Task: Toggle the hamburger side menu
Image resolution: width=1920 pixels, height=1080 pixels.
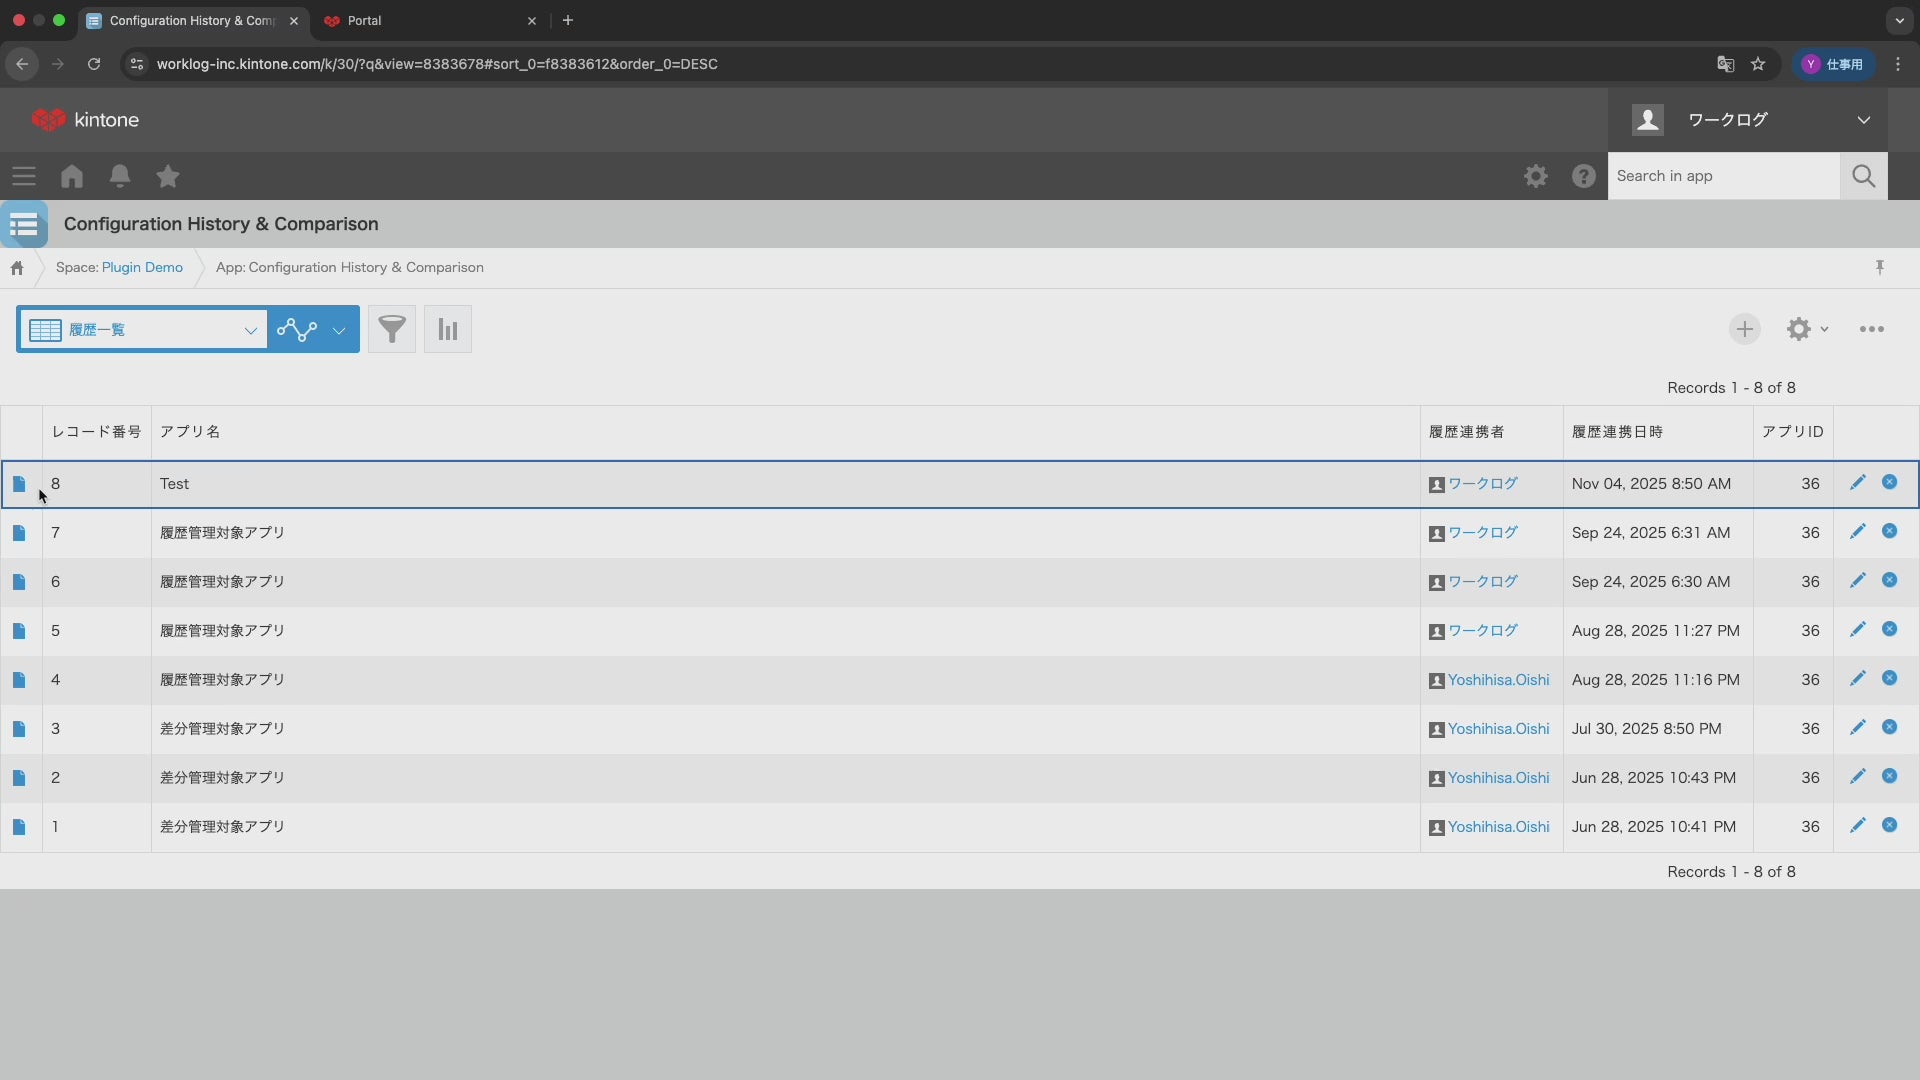Action: [24, 176]
